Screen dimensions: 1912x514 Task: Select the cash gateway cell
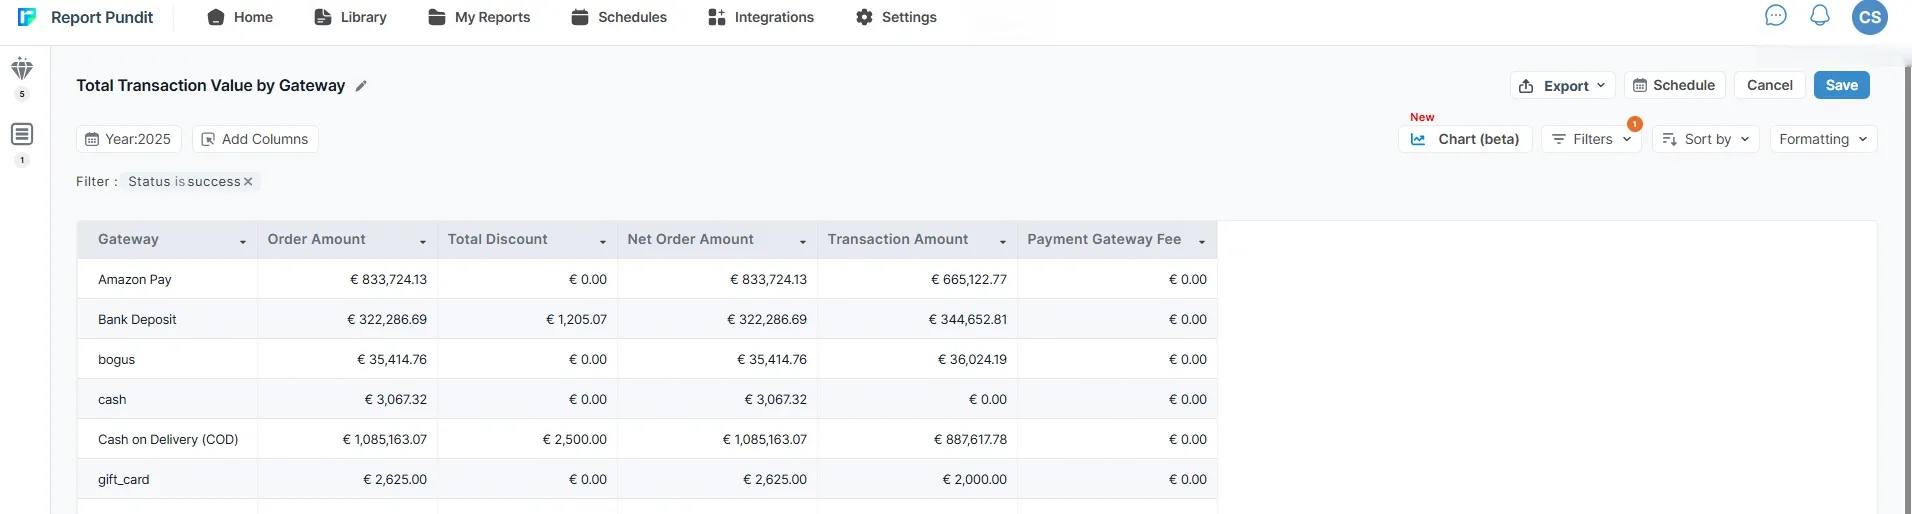click(168, 399)
